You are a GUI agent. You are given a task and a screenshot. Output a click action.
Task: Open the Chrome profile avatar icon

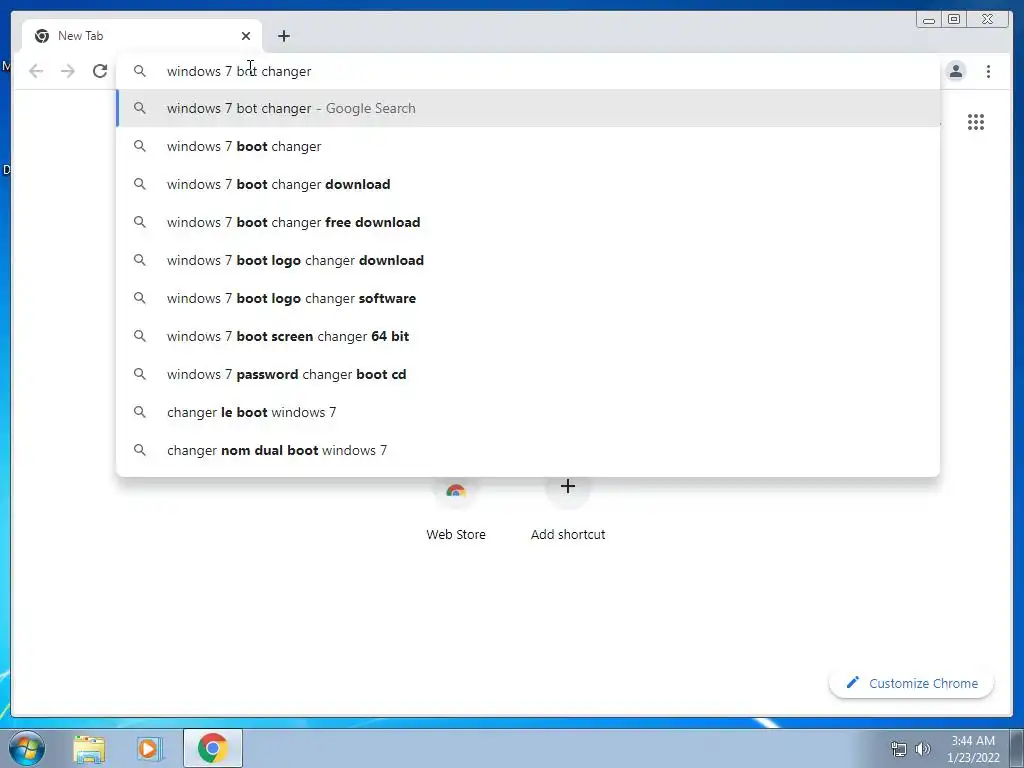click(955, 71)
